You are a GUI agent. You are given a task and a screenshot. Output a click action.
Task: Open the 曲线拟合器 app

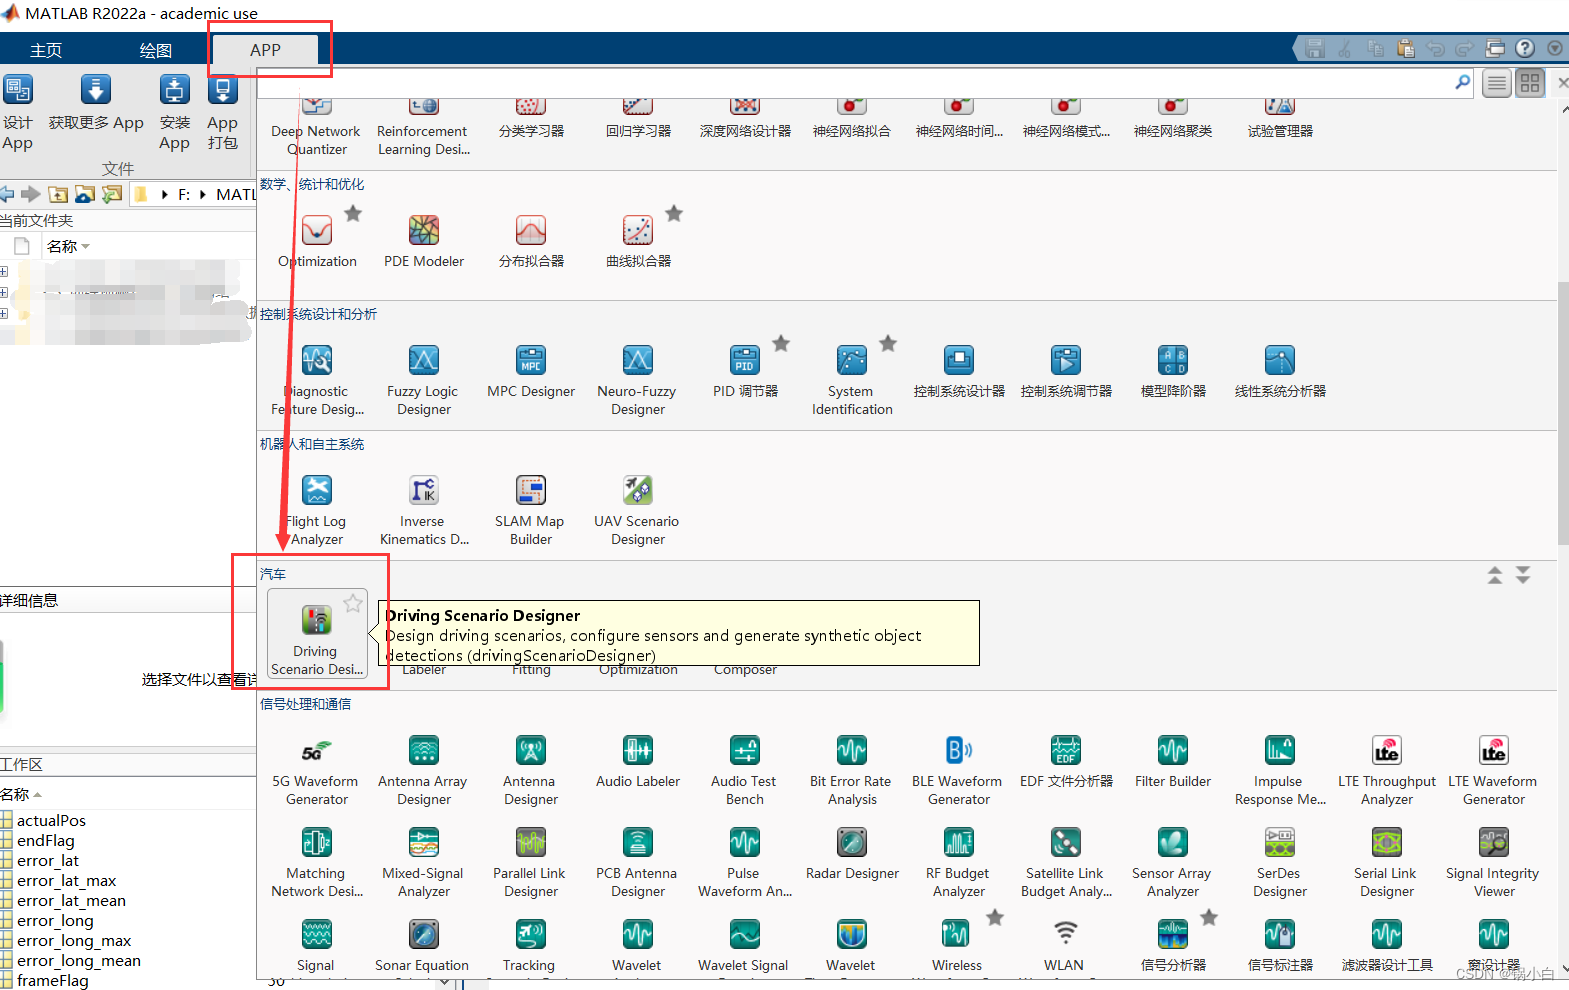point(638,241)
